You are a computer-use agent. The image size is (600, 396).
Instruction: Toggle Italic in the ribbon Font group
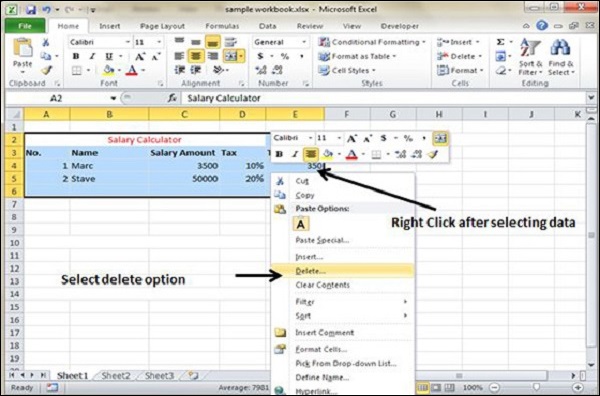(x=92, y=56)
